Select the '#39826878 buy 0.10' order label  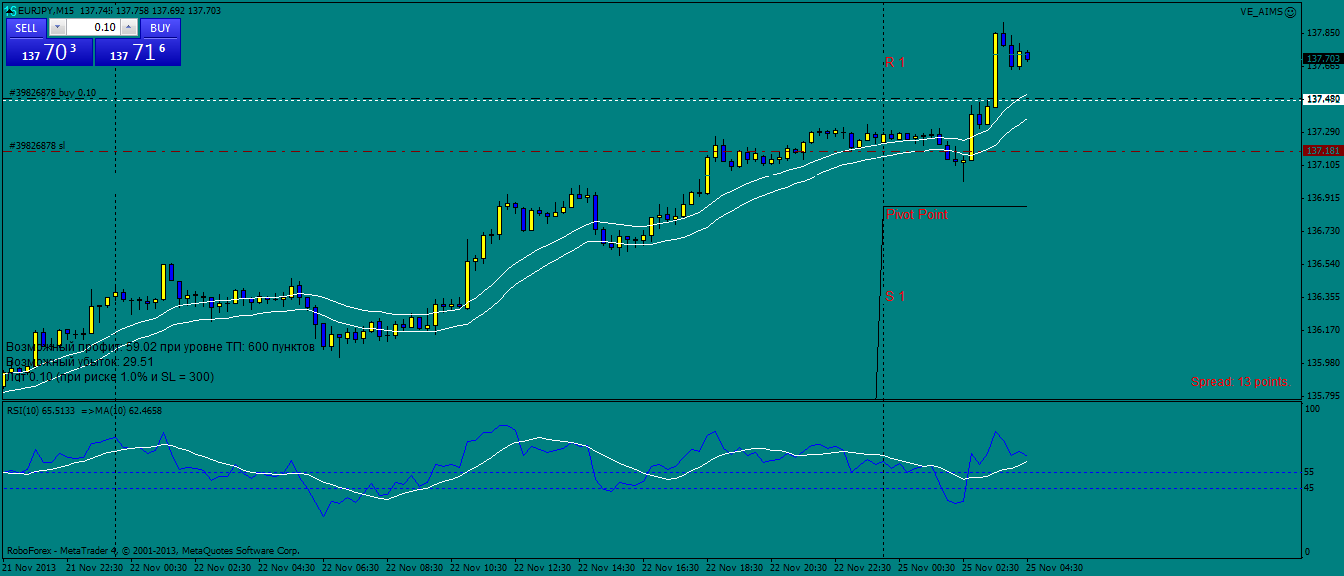tap(53, 93)
